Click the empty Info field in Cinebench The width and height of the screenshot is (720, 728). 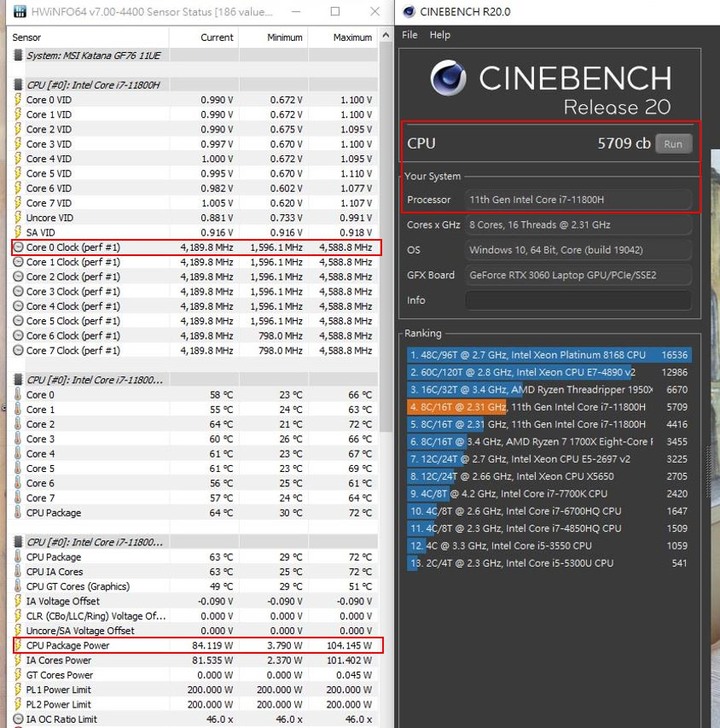(x=578, y=300)
